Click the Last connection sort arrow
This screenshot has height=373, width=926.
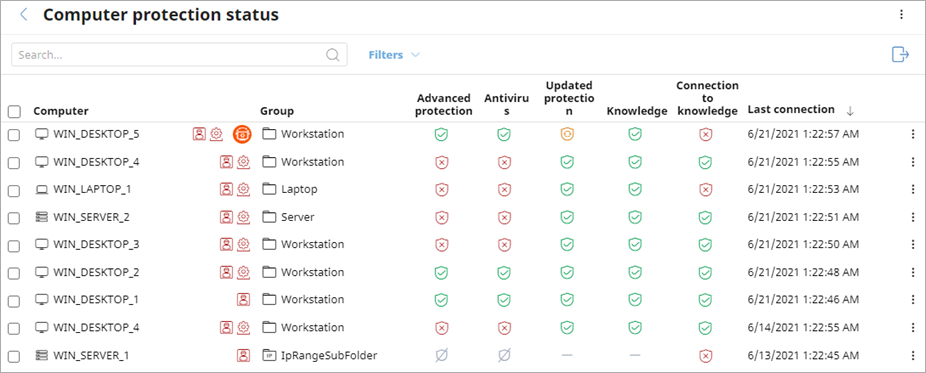tap(850, 110)
